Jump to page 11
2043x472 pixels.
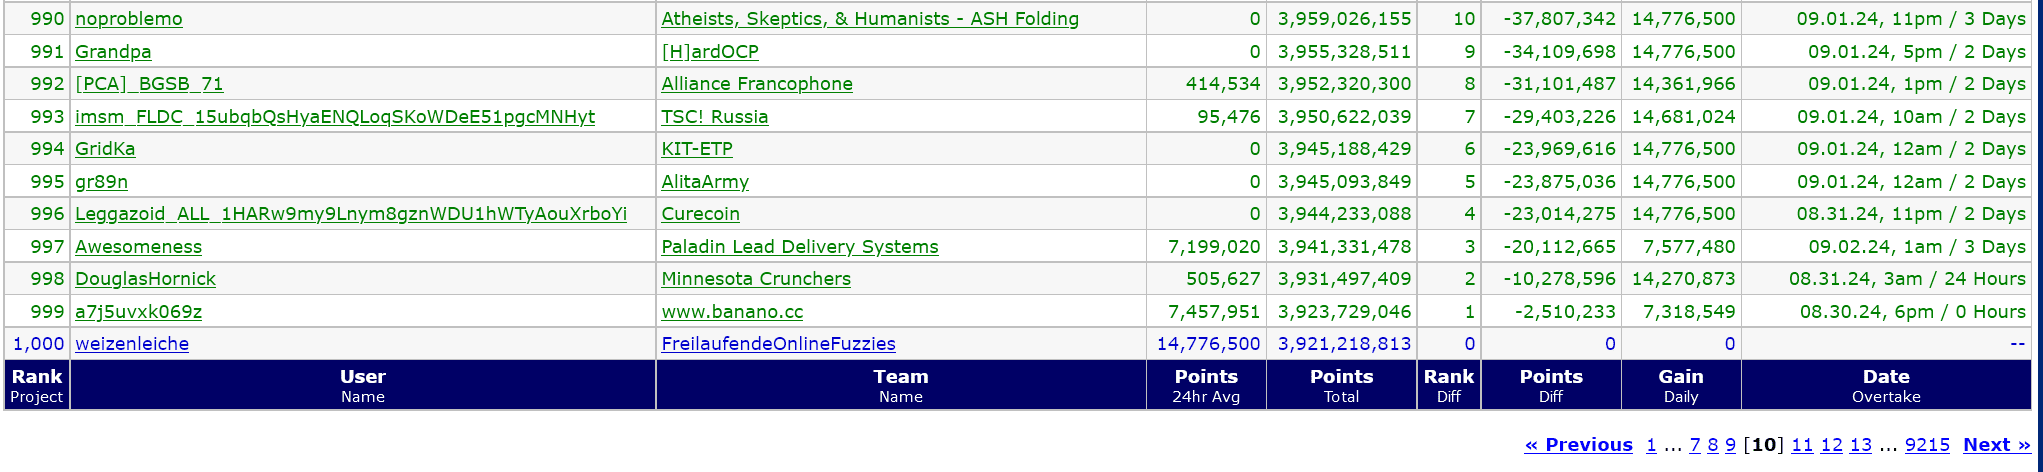tap(1801, 445)
